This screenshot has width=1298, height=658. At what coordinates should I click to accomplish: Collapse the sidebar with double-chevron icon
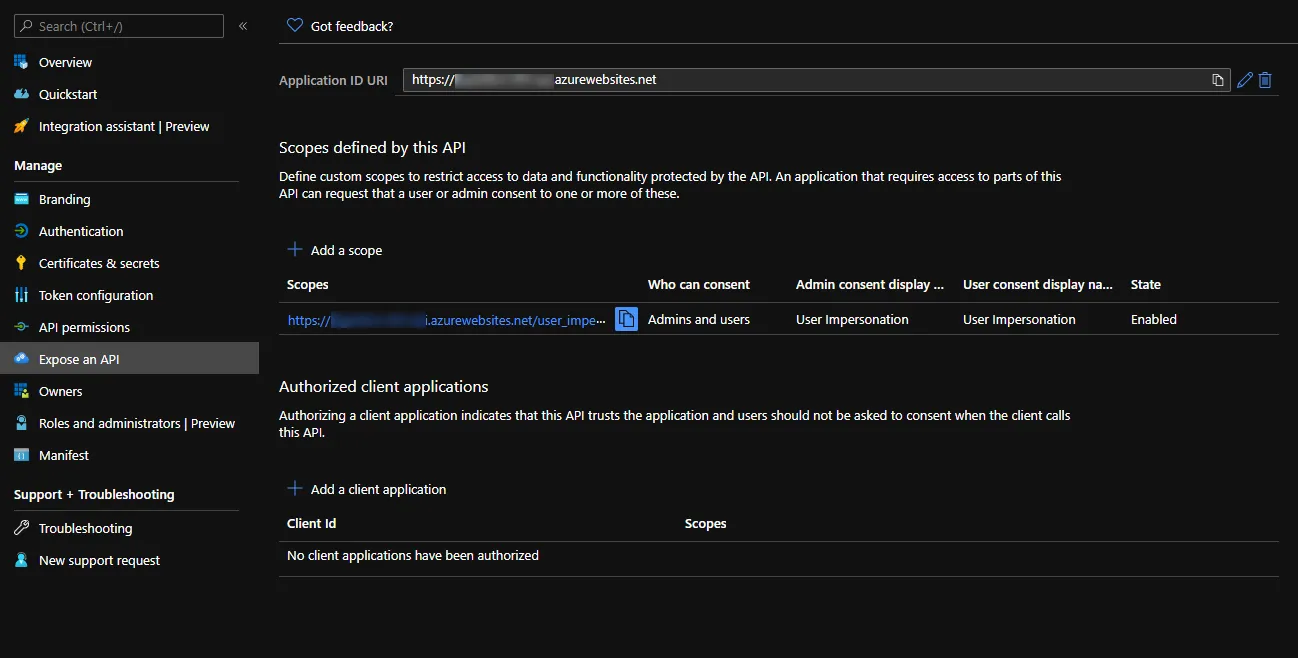tap(243, 26)
